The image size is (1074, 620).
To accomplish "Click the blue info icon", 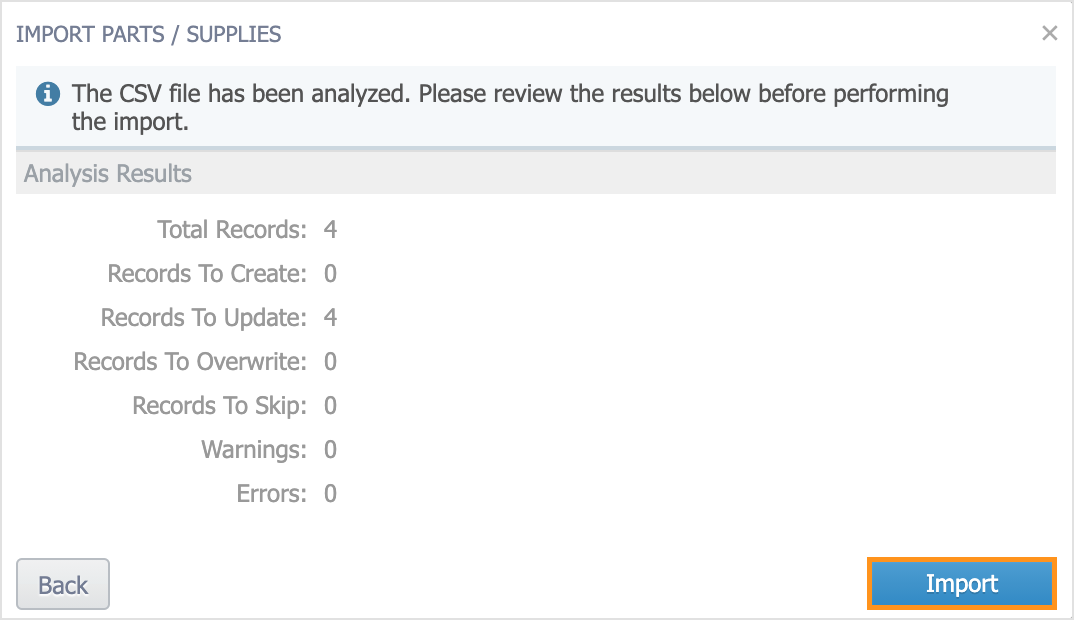I will coord(47,93).
